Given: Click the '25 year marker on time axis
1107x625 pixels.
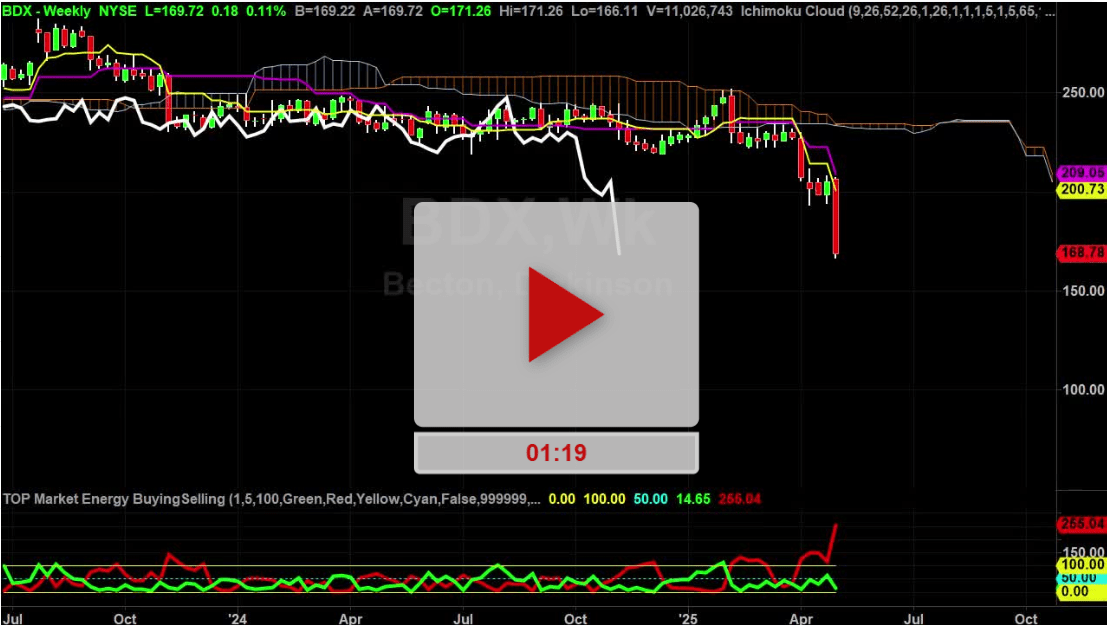Looking at the screenshot, I should click(688, 619).
